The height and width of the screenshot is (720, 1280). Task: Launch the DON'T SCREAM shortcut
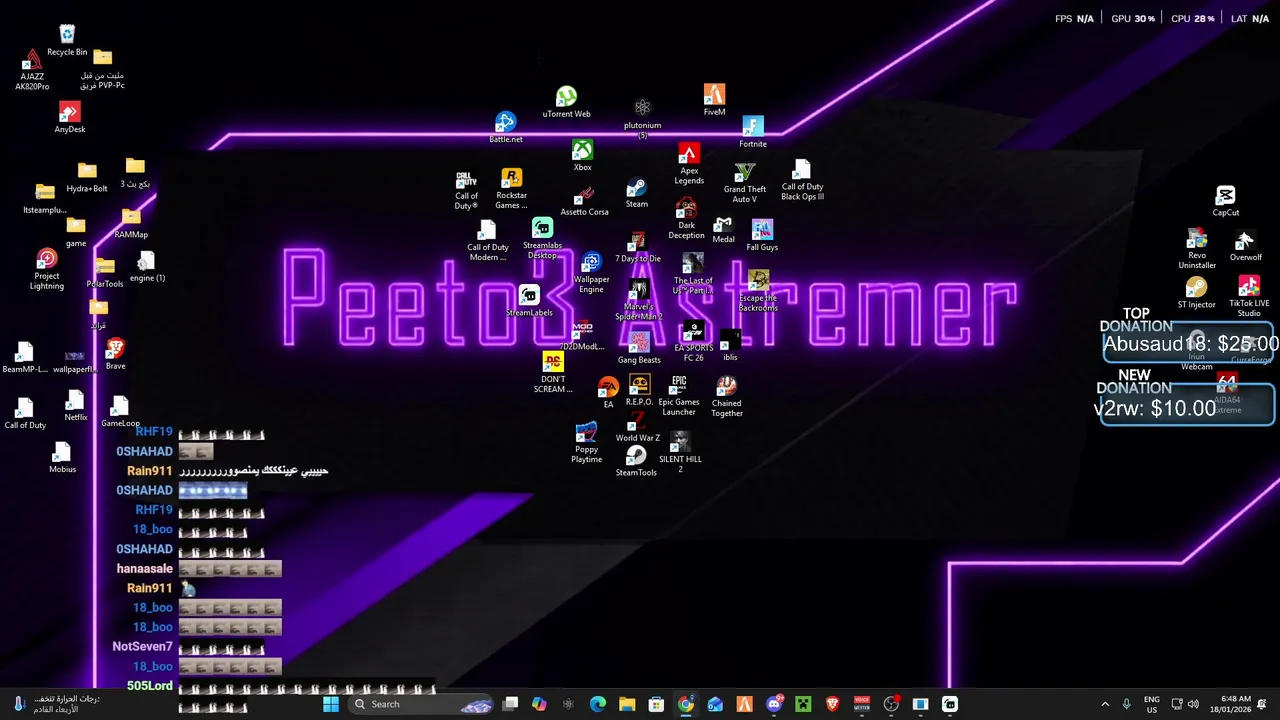(x=553, y=373)
